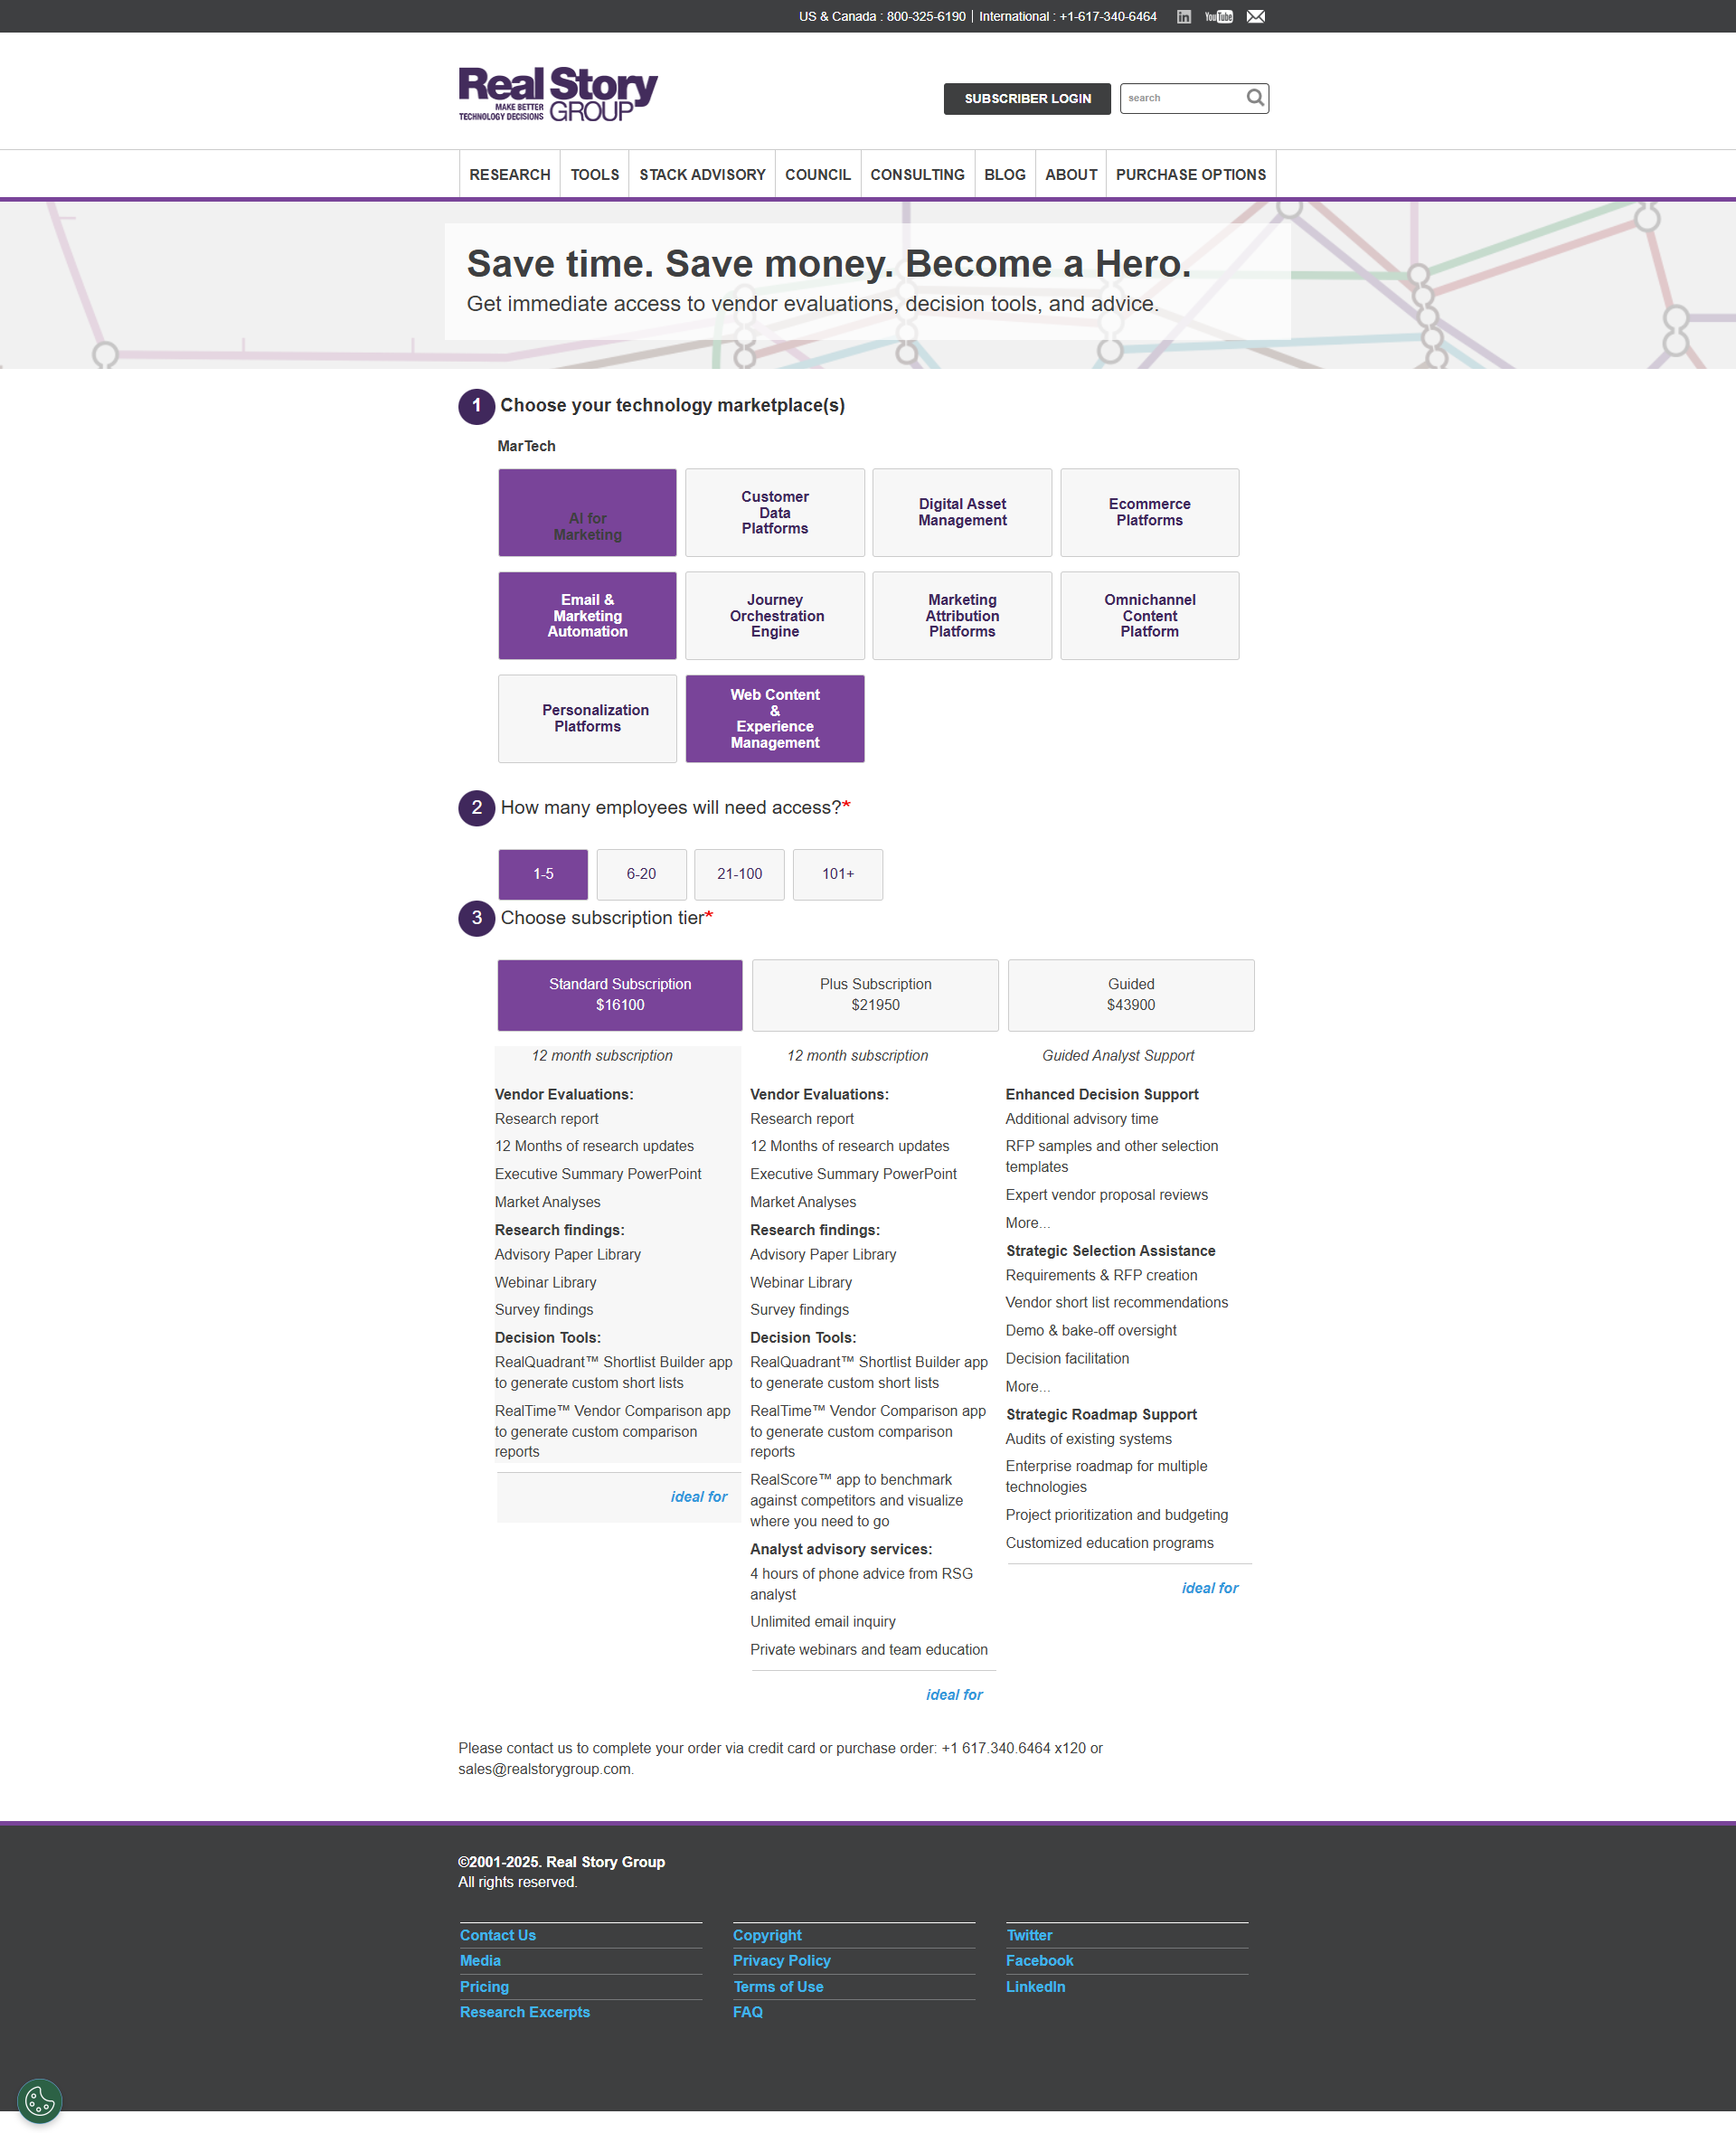Open FAQ footer link
1736x2133 pixels.
click(x=747, y=2011)
